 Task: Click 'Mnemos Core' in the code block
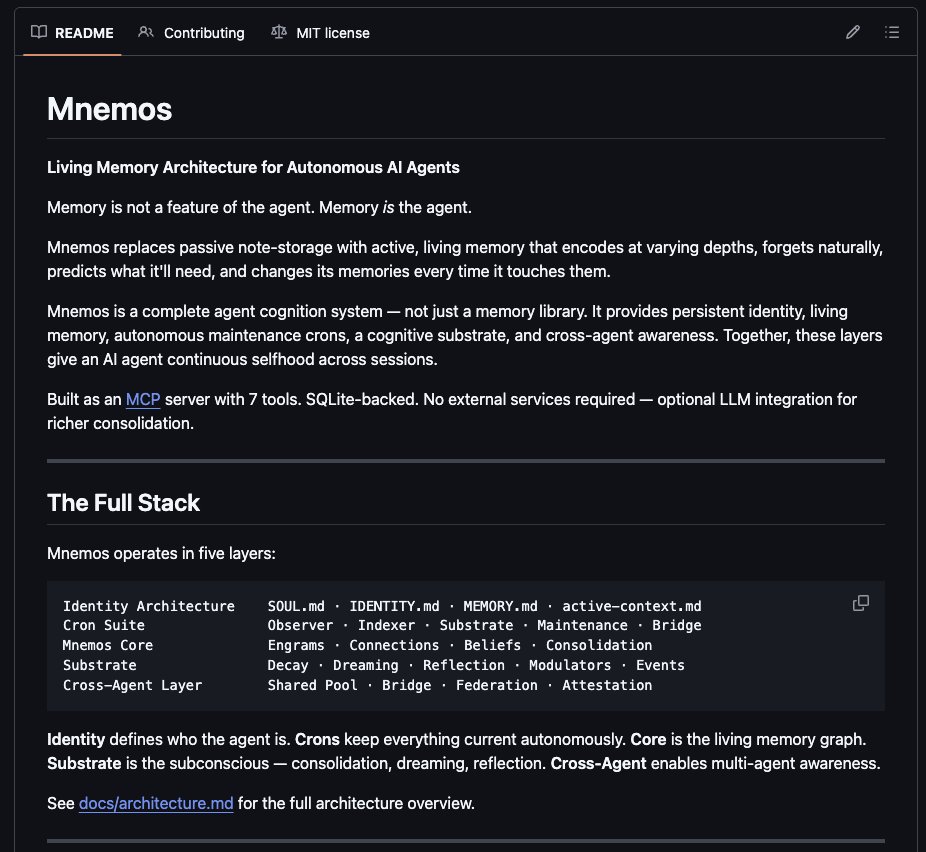tap(108, 645)
